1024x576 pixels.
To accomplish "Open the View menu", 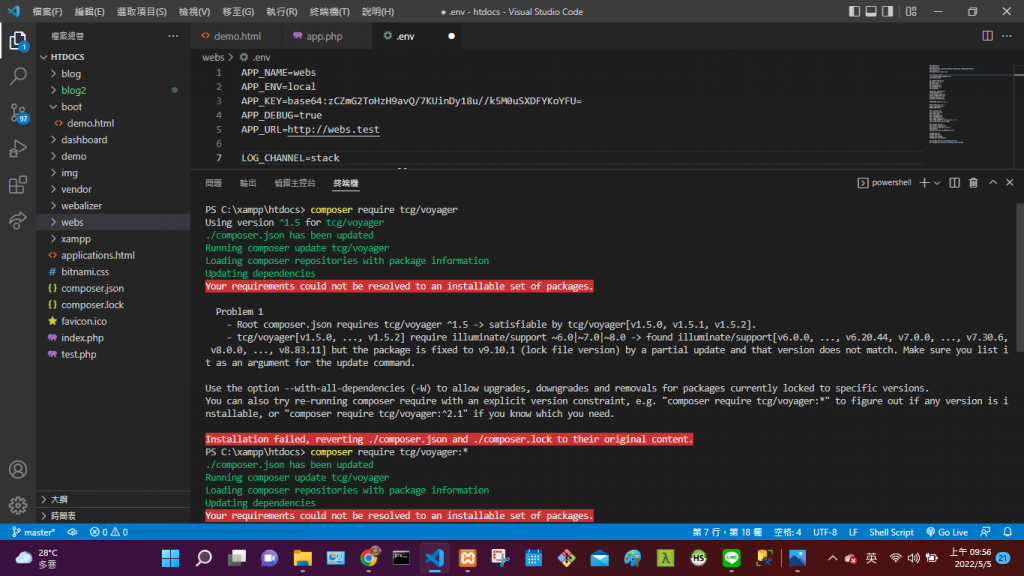I will click(x=195, y=11).
